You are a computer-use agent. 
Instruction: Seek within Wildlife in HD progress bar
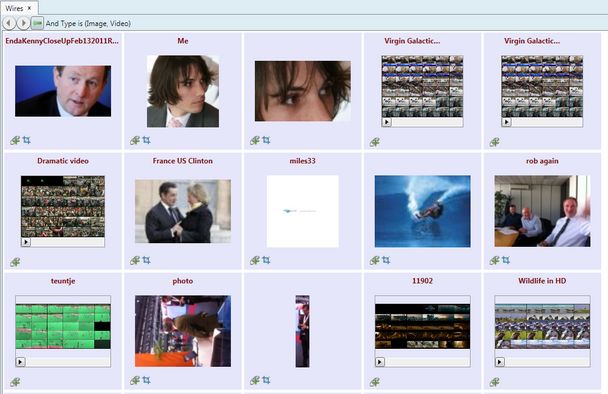point(547,362)
